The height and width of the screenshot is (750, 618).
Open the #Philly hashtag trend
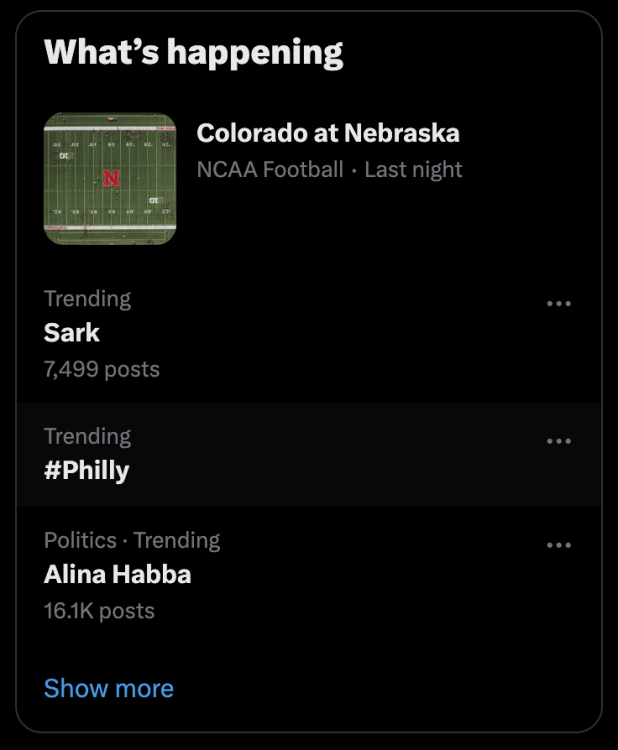point(87,470)
